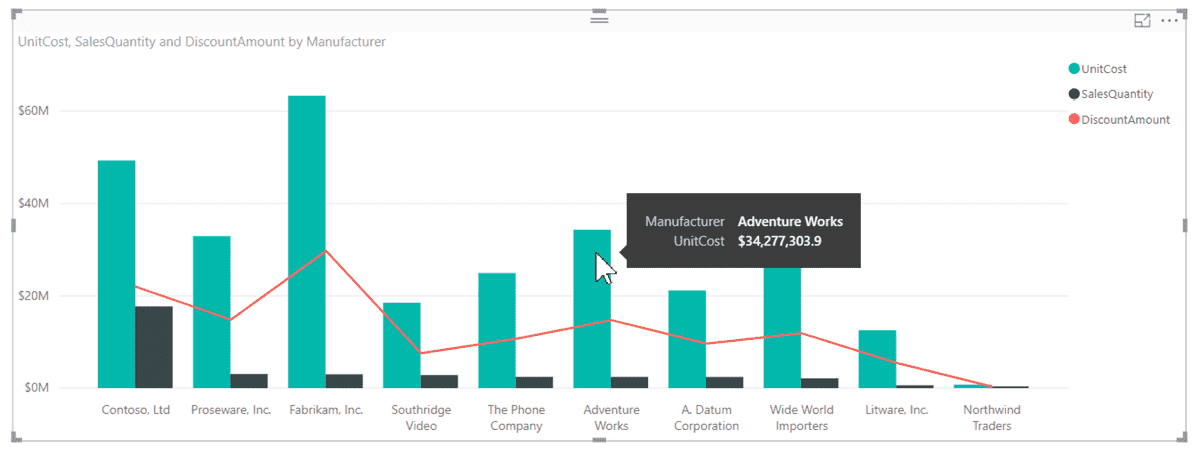
Task: Click the Focus mode icon
Action: click(1142, 20)
